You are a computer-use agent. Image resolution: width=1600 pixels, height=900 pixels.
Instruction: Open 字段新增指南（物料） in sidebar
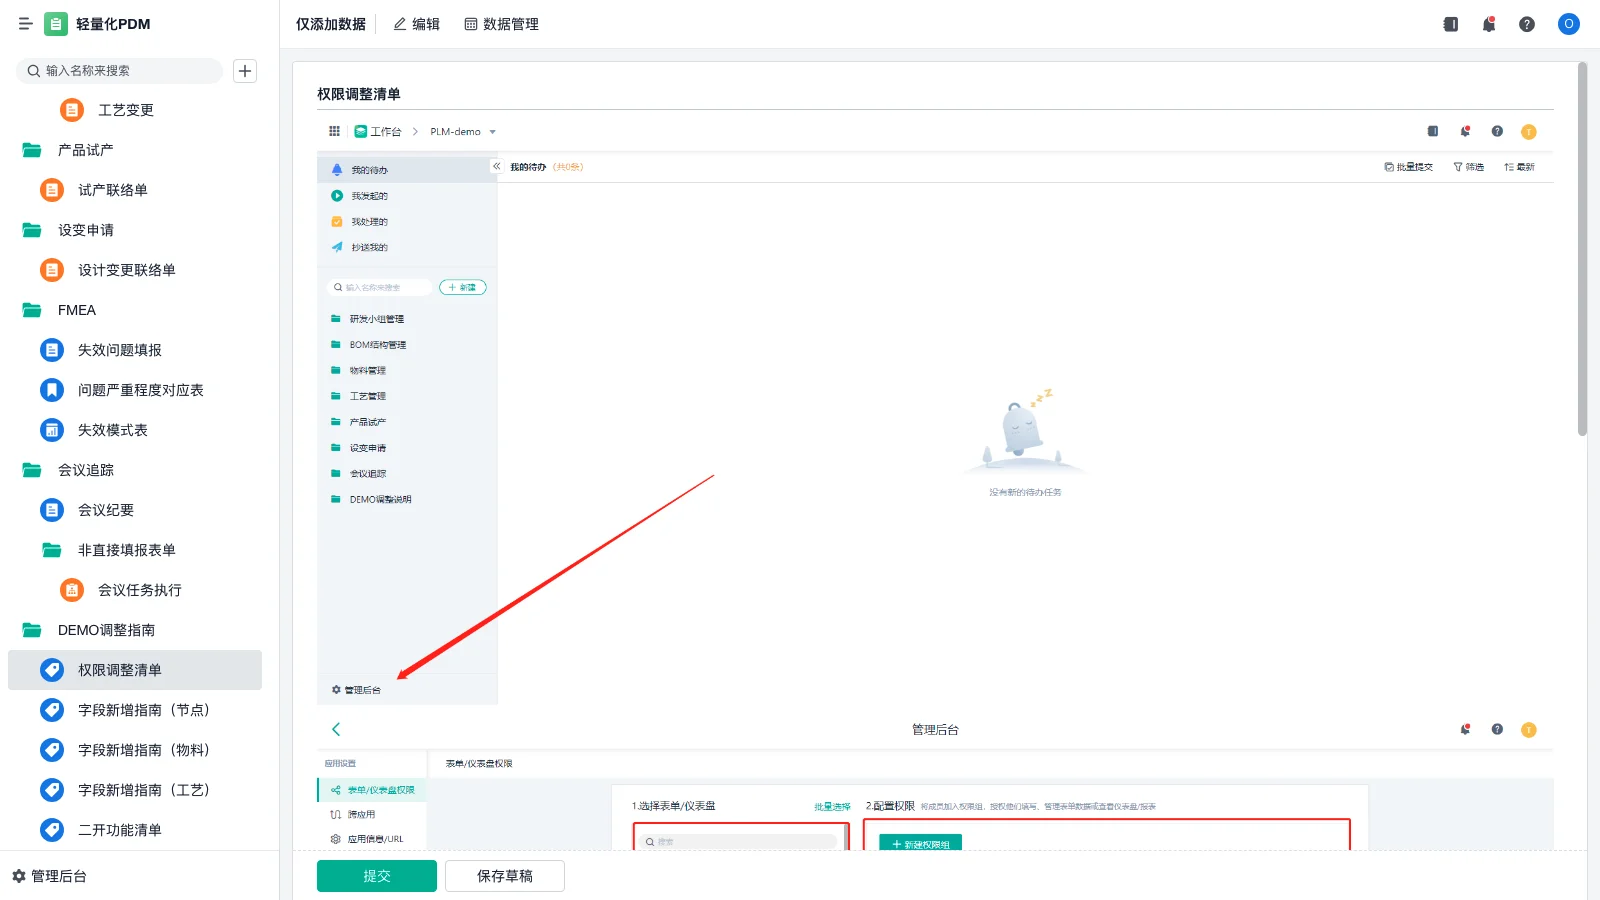click(x=143, y=750)
